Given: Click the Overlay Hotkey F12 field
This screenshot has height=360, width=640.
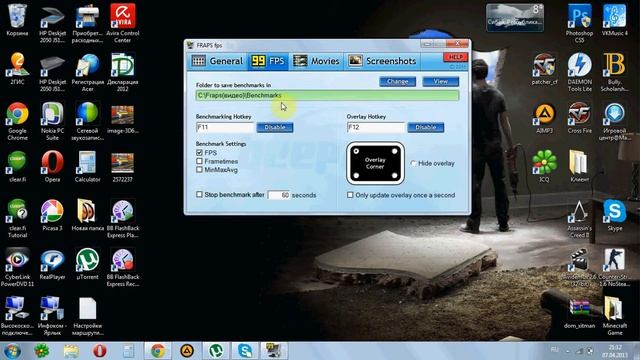Looking at the screenshot, I should click(x=376, y=127).
